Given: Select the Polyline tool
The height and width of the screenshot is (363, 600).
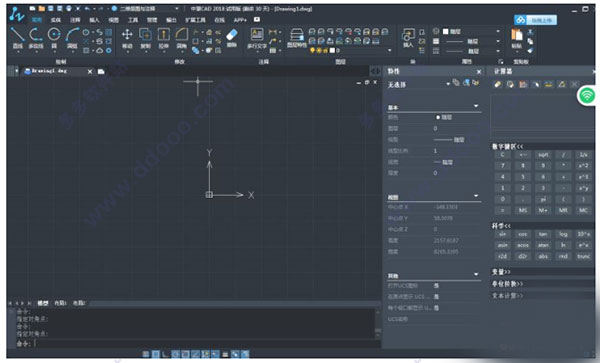Looking at the screenshot, I should click(36, 37).
